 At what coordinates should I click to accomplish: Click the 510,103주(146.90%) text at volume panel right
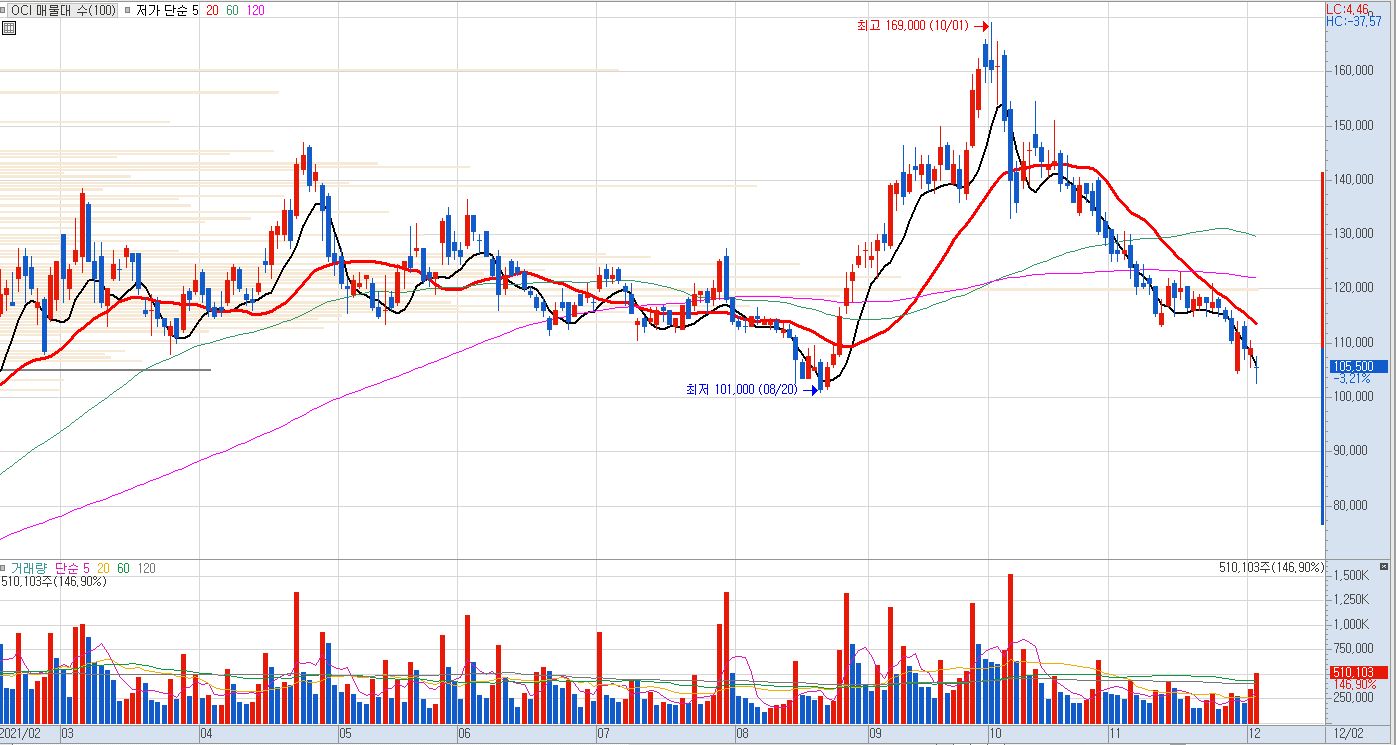coord(1271,568)
